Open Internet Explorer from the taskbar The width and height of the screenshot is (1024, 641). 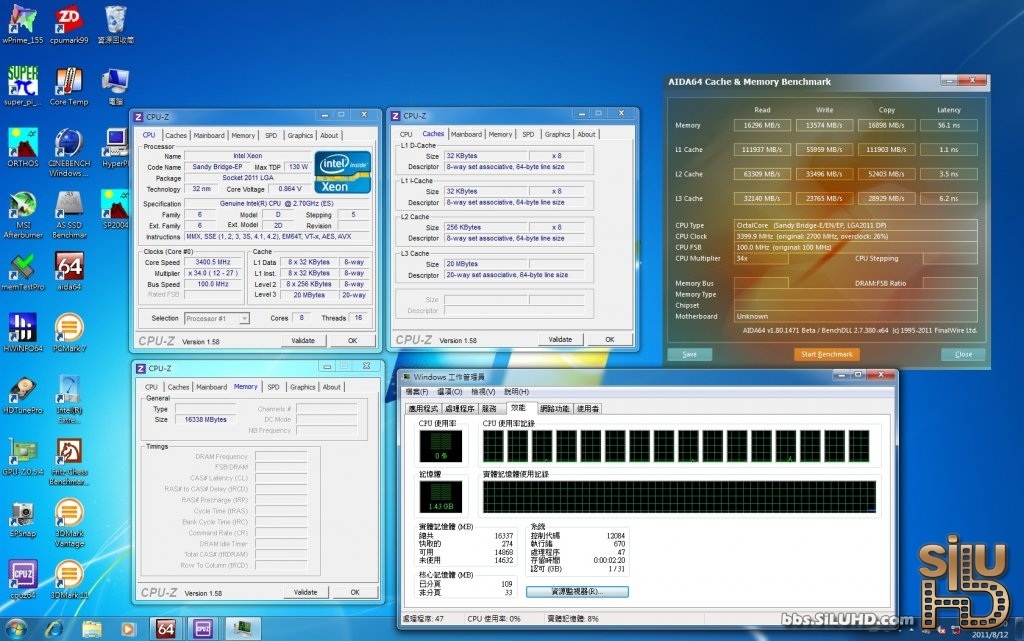point(53,628)
